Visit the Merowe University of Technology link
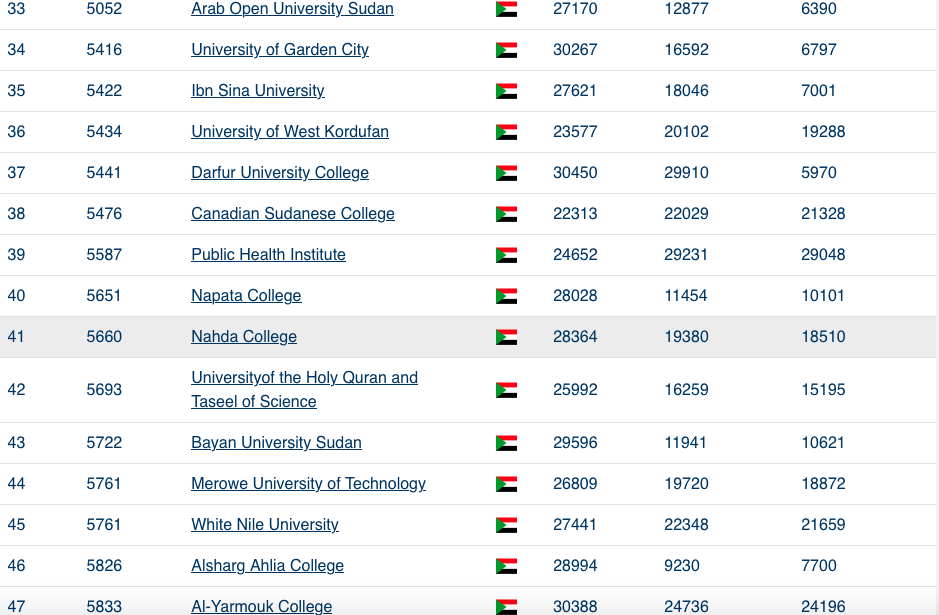The width and height of the screenshot is (939, 615). coord(308,484)
